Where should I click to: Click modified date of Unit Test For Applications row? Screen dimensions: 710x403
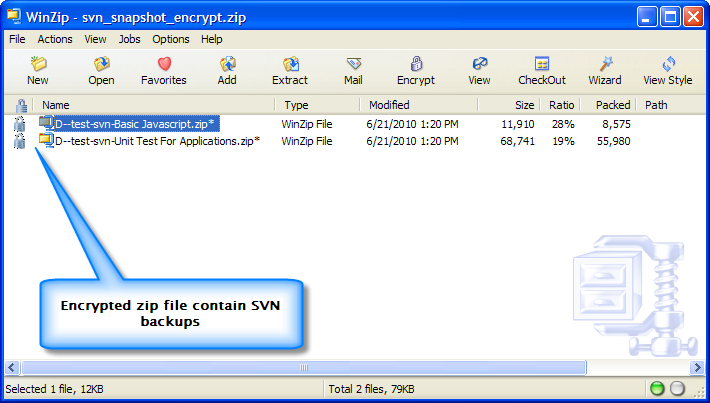(412, 141)
